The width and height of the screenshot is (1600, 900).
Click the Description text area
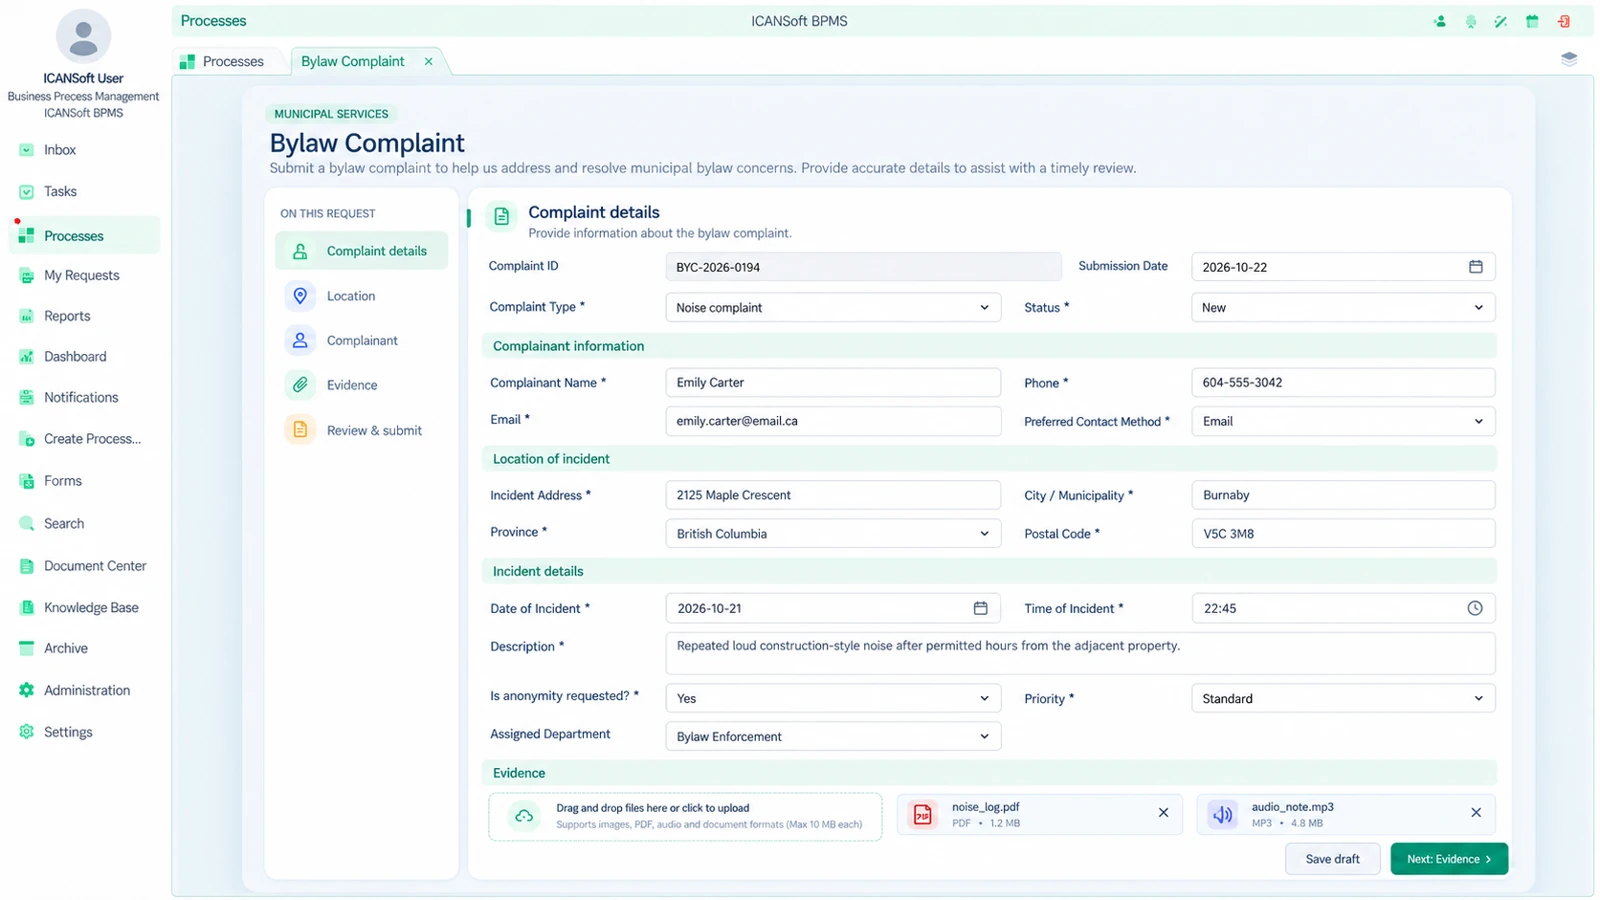[x=1080, y=653]
